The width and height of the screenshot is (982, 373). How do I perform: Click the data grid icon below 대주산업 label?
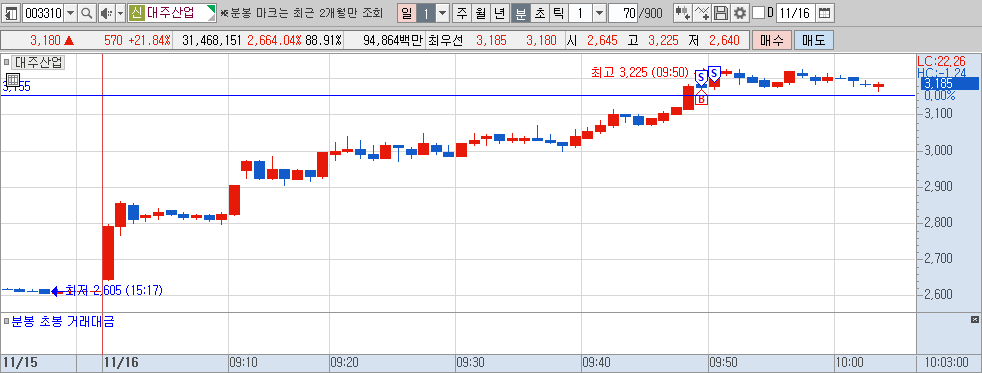click(x=12, y=80)
